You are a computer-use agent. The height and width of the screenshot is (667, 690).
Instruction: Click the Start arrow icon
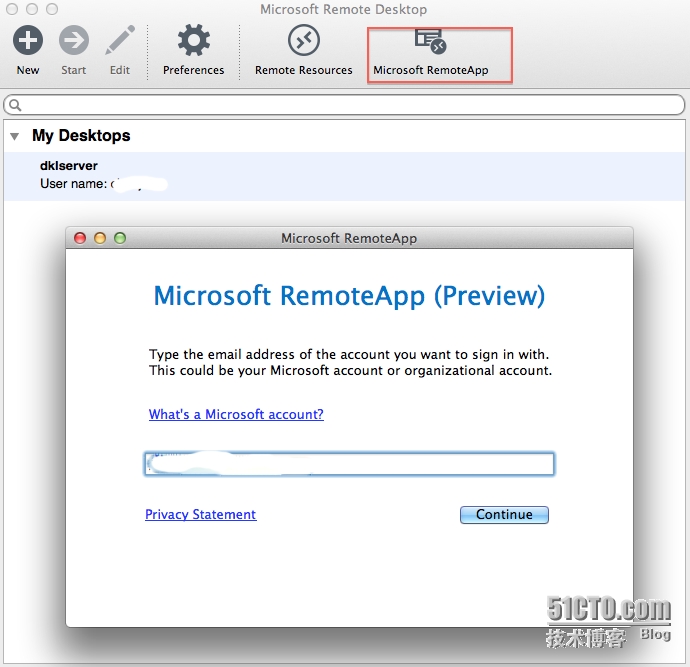[x=73, y=40]
